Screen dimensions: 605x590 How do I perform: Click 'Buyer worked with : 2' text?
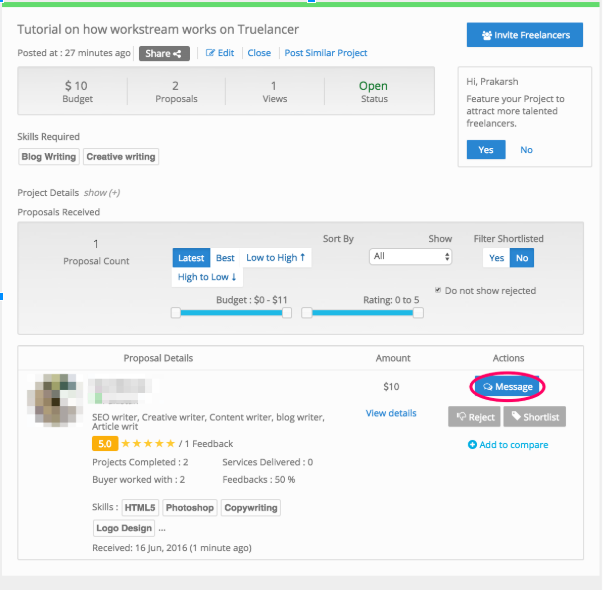(x=139, y=481)
